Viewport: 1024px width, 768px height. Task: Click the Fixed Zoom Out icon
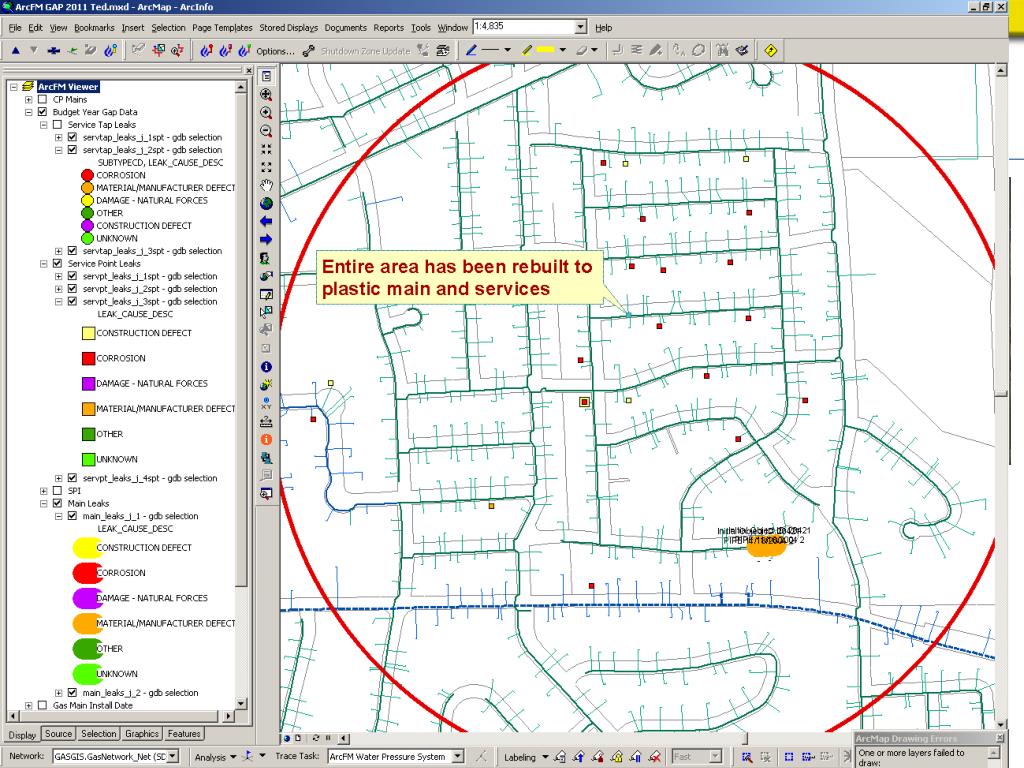(266, 167)
